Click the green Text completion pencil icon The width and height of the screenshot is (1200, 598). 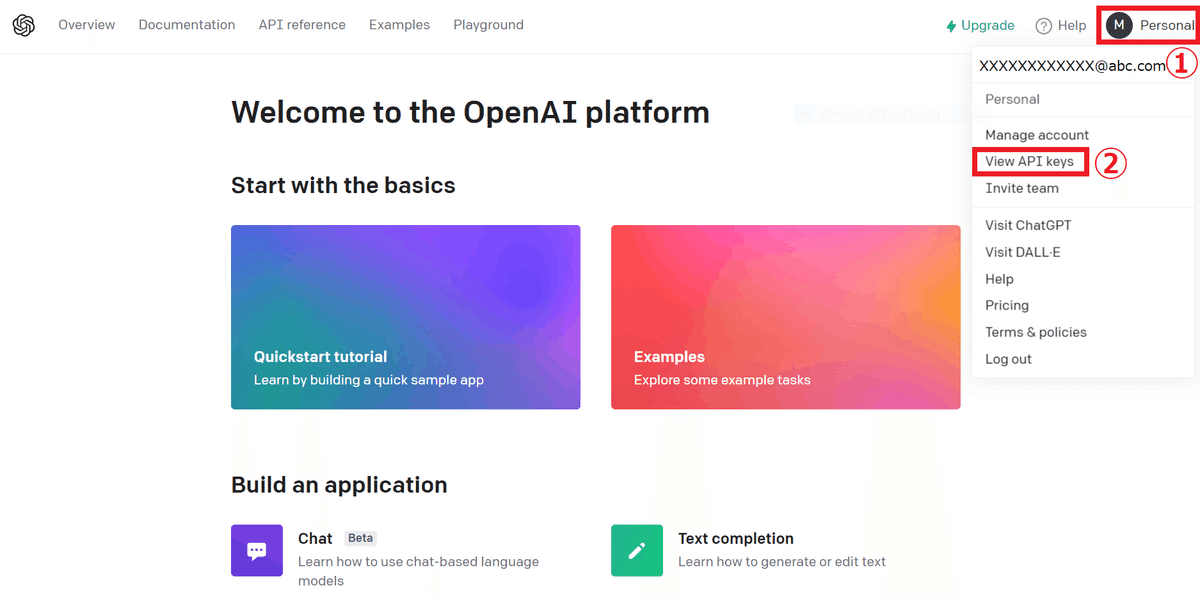coord(637,550)
